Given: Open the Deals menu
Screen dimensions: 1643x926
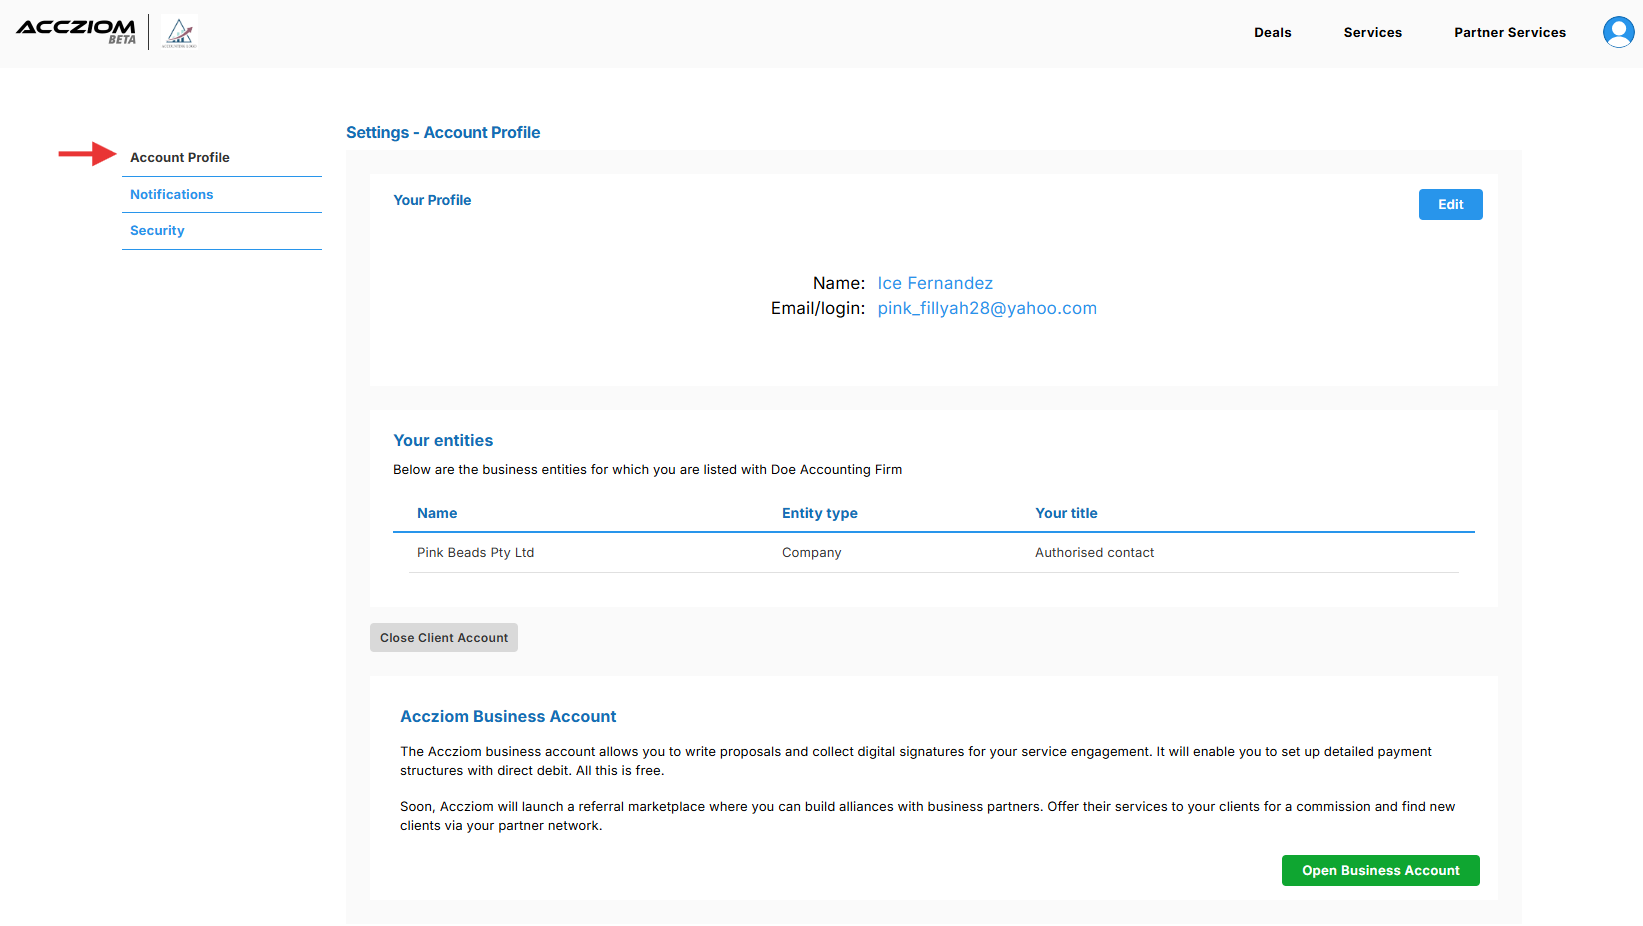Looking at the screenshot, I should (x=1272, y=32).
